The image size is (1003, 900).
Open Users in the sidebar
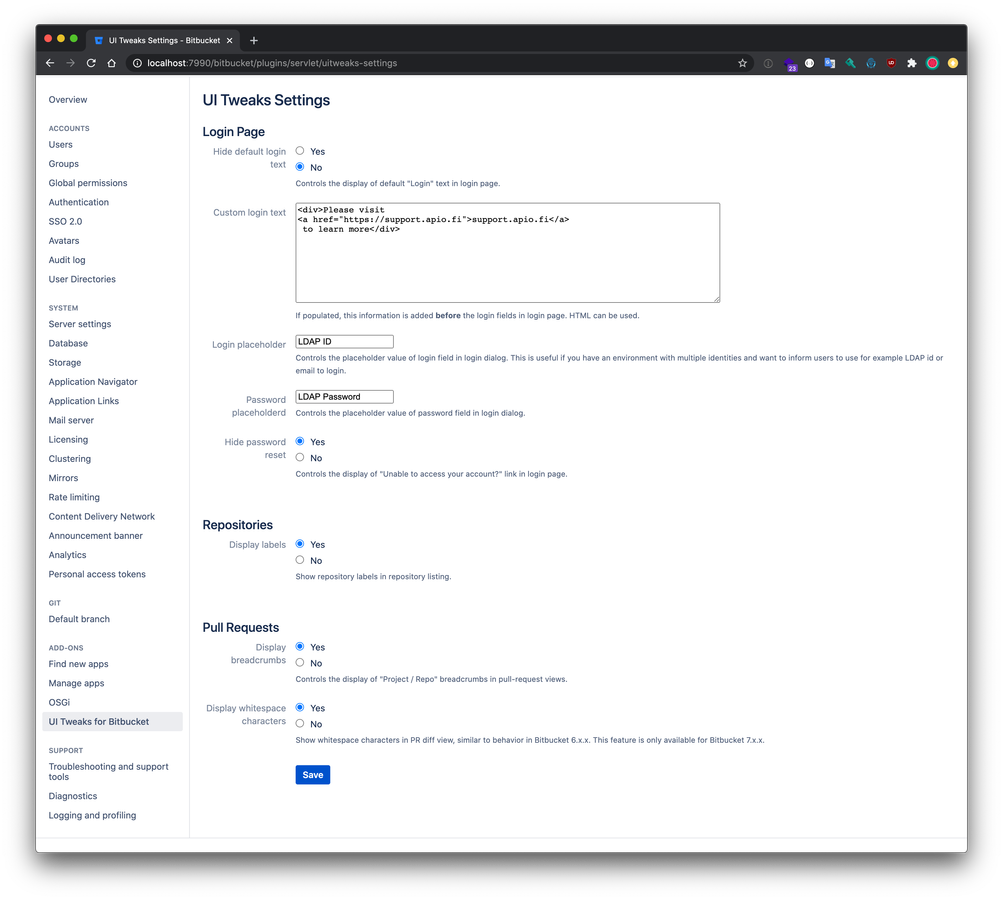click(61, 145)
